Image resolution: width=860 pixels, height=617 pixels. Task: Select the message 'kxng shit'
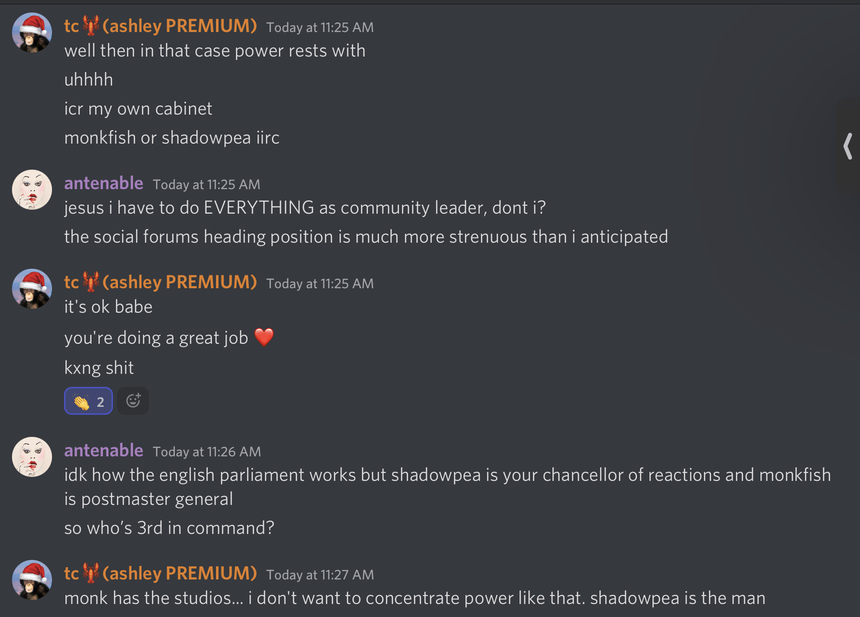99,367
